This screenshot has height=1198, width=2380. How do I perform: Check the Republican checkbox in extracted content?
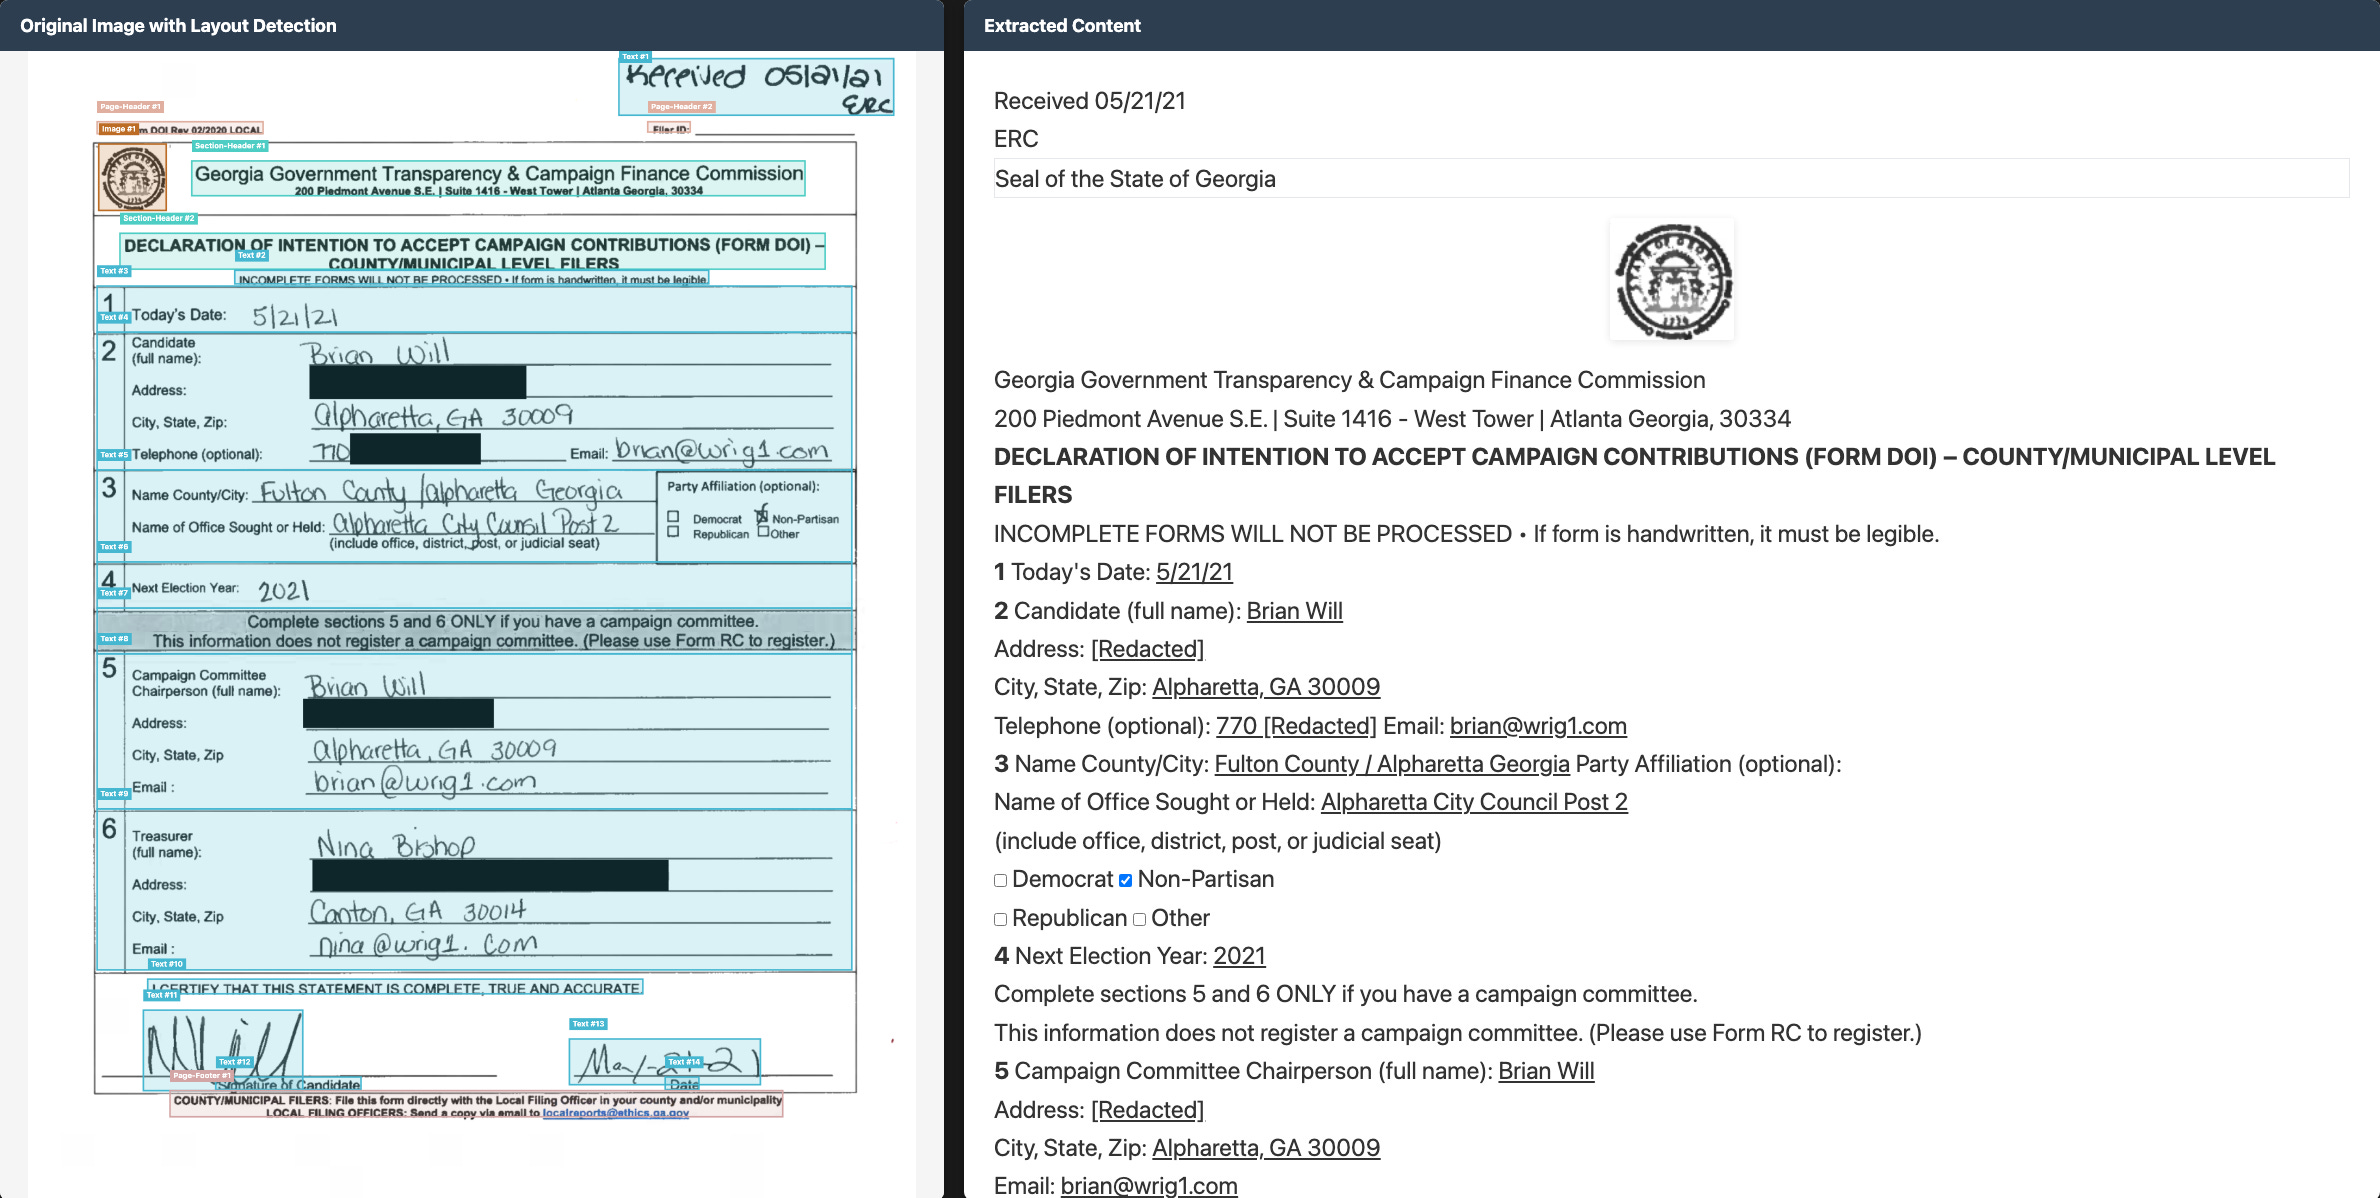1000,919
